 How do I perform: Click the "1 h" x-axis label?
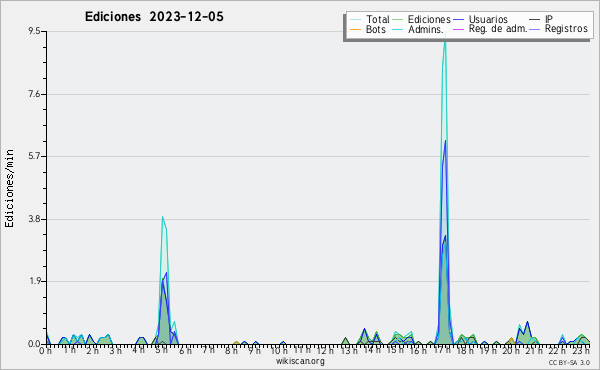point(69,350)
